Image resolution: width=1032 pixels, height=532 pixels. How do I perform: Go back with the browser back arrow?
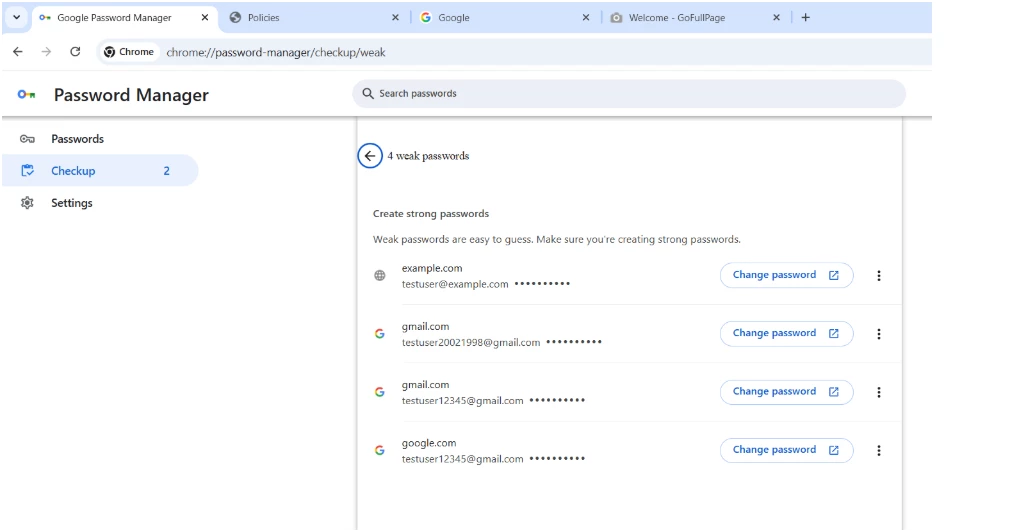click(x=18, y=51)
